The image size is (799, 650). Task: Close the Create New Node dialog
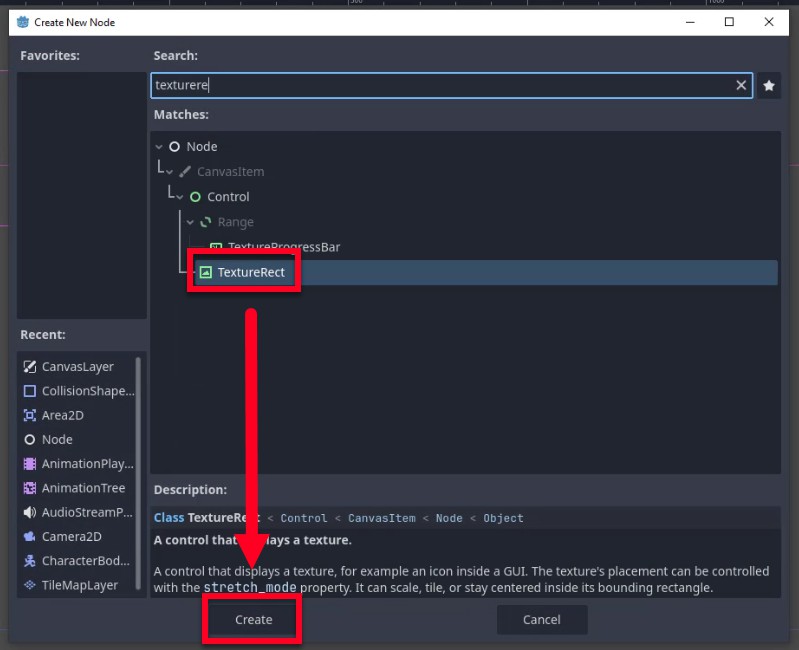(769, 22)
